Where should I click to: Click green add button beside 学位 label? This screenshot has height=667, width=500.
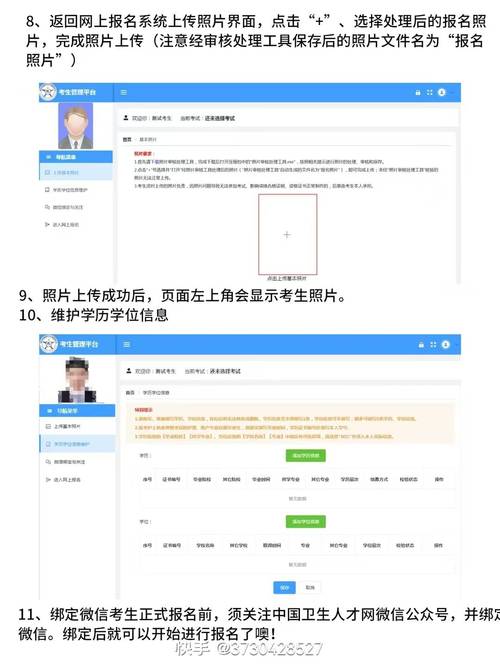[x=306, y=522]
